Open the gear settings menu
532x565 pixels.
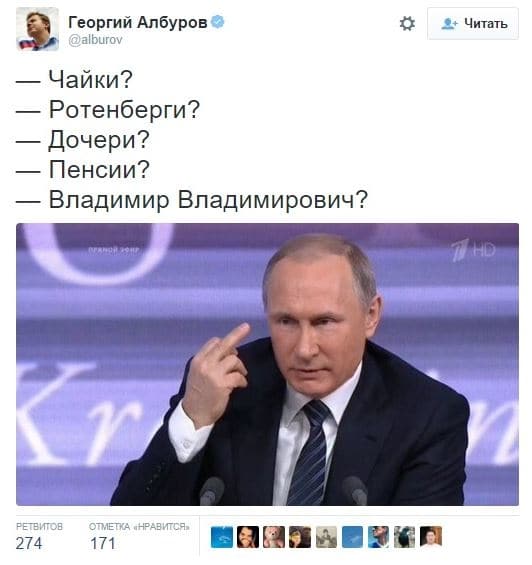(407, 24)
